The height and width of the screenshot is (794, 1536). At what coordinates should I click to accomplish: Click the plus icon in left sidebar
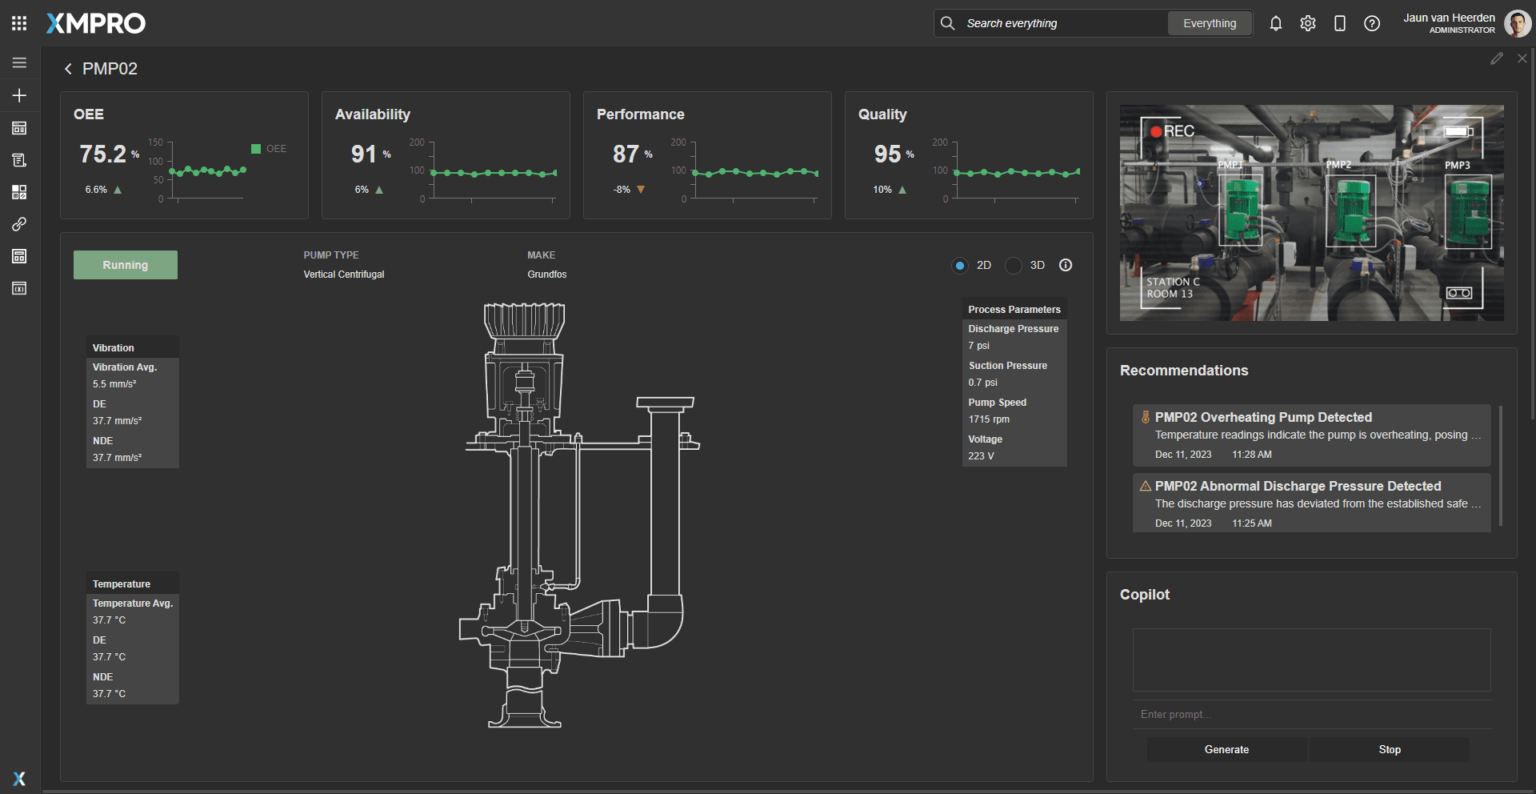[x=19, y=95]
